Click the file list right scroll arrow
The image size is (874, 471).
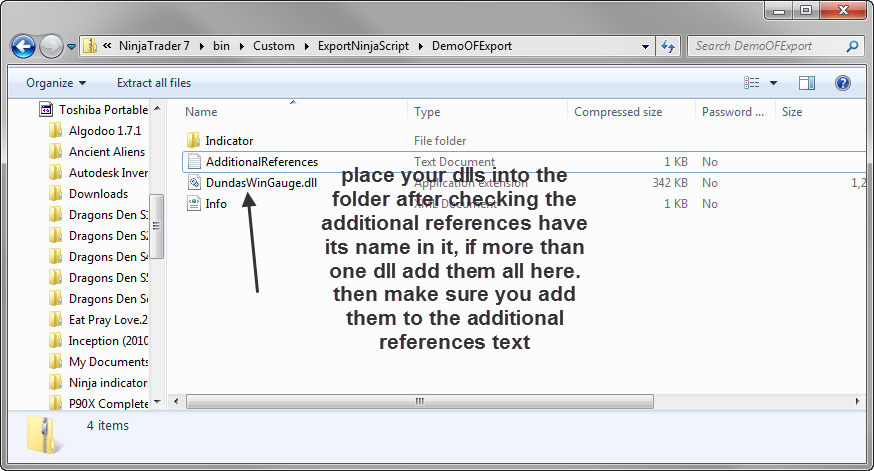click(857, 401)
